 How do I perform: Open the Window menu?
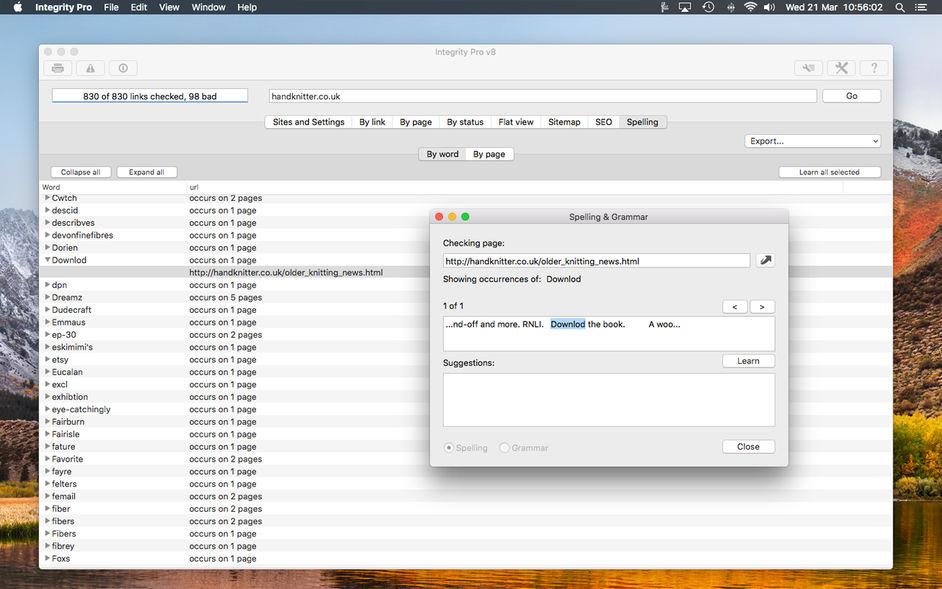click(208, 7)
